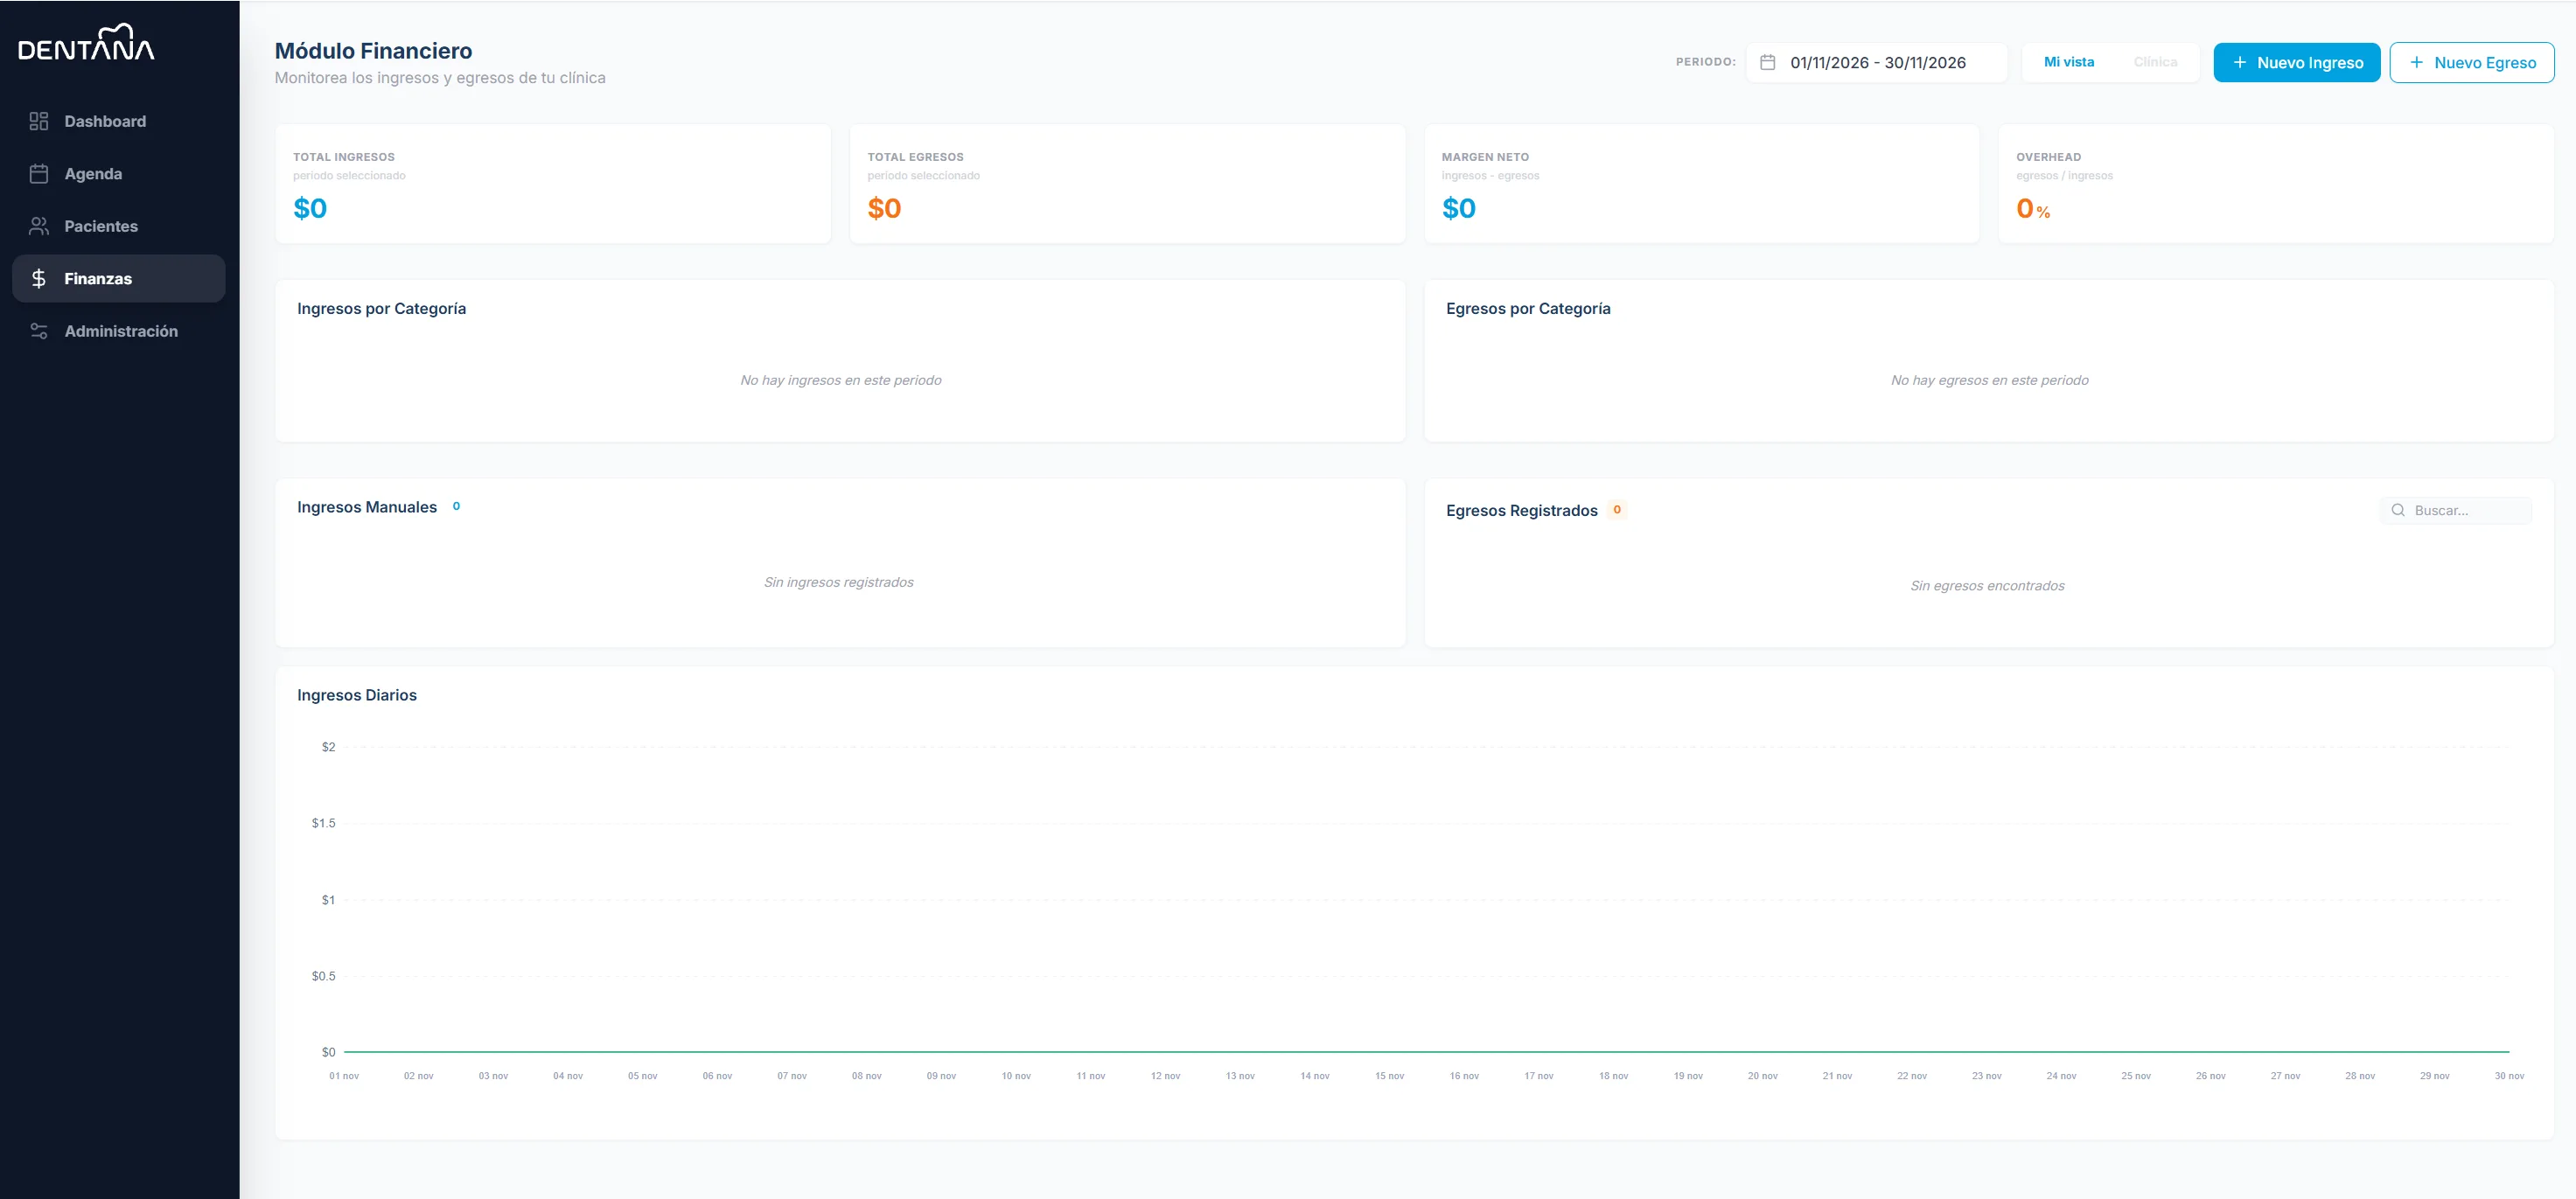The width and height of the screenshot is (2576, 1199).
Task: Click the '15 nov' axis label
Action: pyautogui.click(x=1389, y=1076)
